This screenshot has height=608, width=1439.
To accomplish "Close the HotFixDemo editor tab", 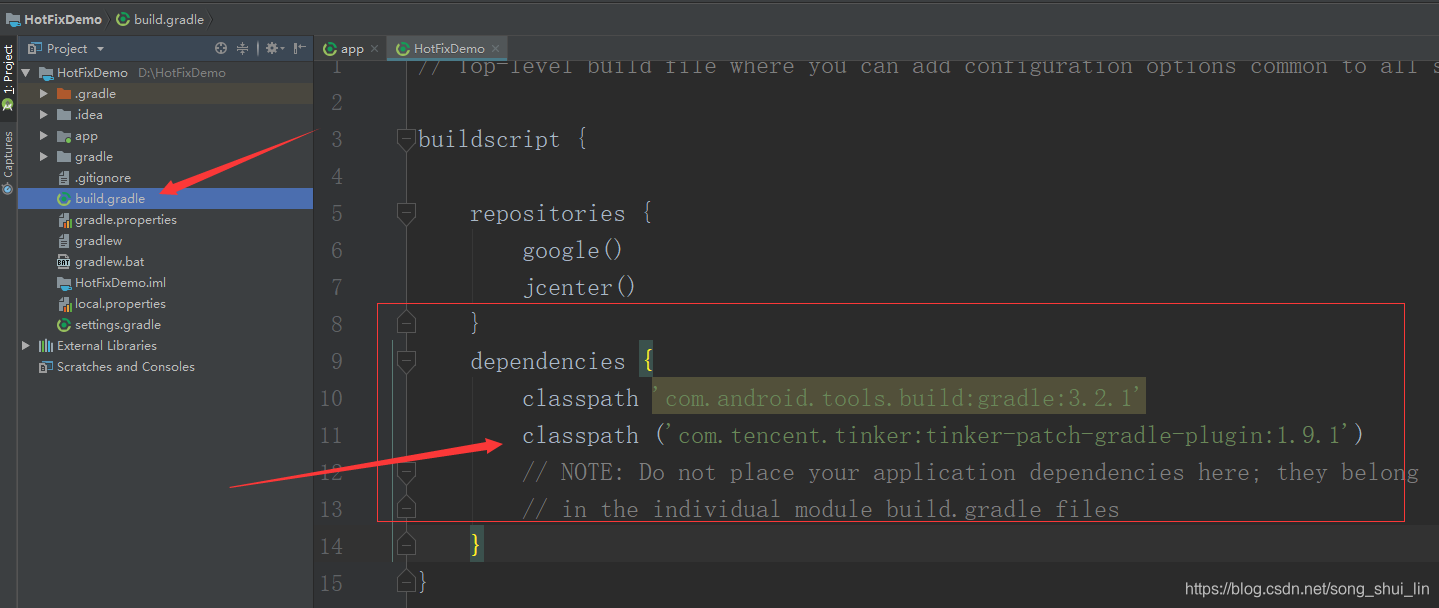I will pos(495,48).
